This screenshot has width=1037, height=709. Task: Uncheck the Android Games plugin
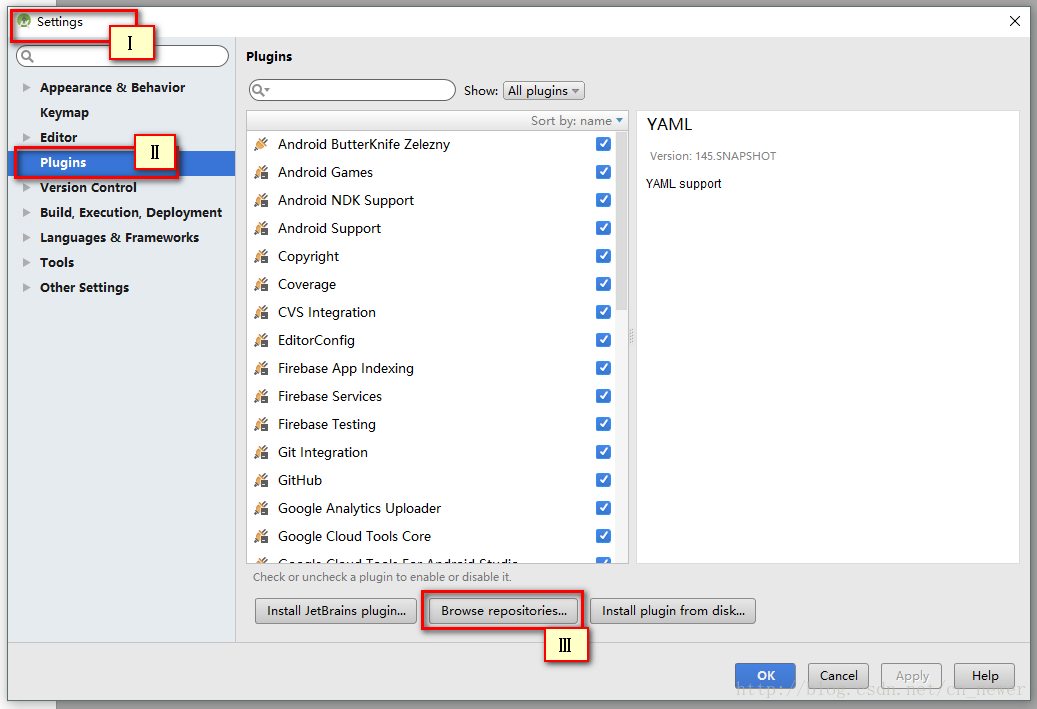603,172
